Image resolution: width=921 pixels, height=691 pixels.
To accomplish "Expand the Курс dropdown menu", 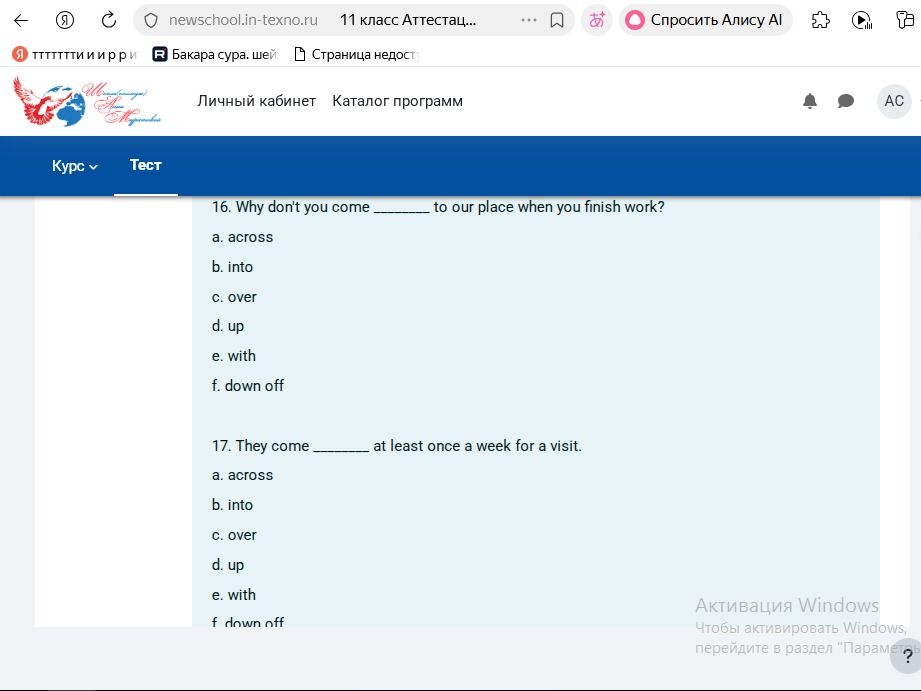I will click(75, 166).
